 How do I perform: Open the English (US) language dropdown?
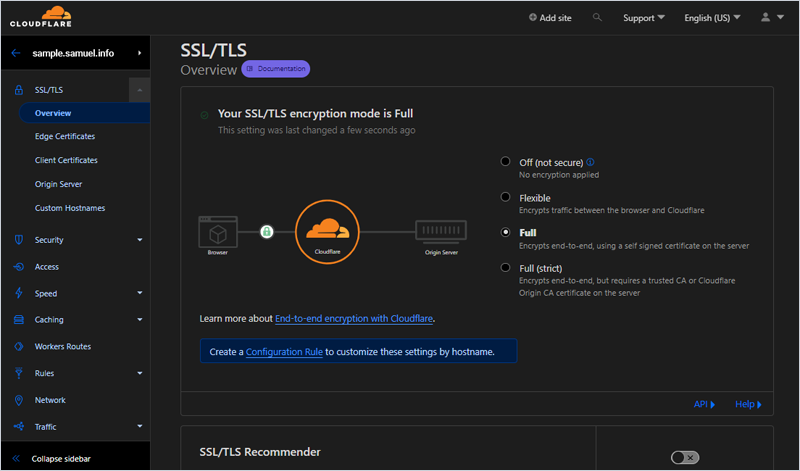click(x=712, y=18)
